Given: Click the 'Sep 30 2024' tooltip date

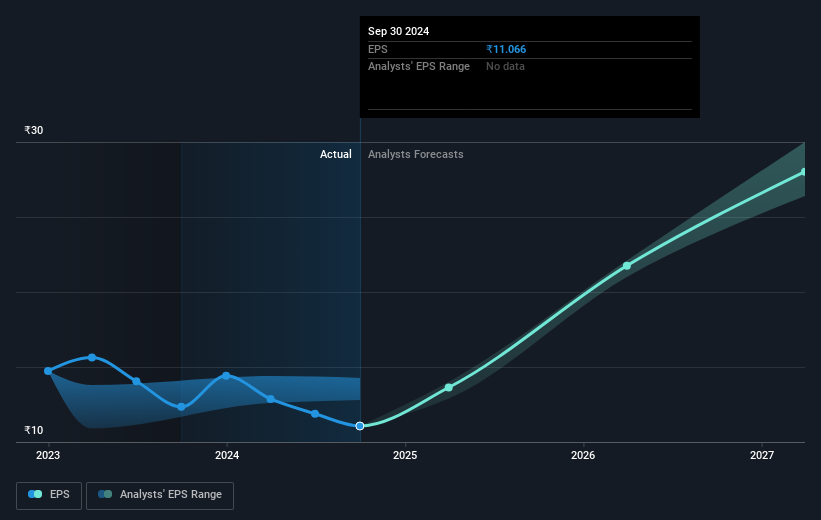Looking at the screenshot, I should pos(398,31).
